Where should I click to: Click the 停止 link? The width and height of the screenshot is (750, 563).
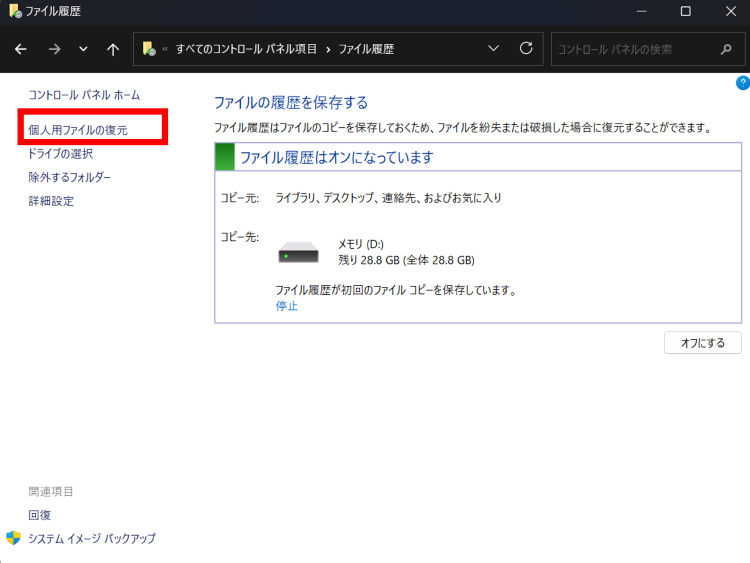pyautogui.click(x=287, y=306)
